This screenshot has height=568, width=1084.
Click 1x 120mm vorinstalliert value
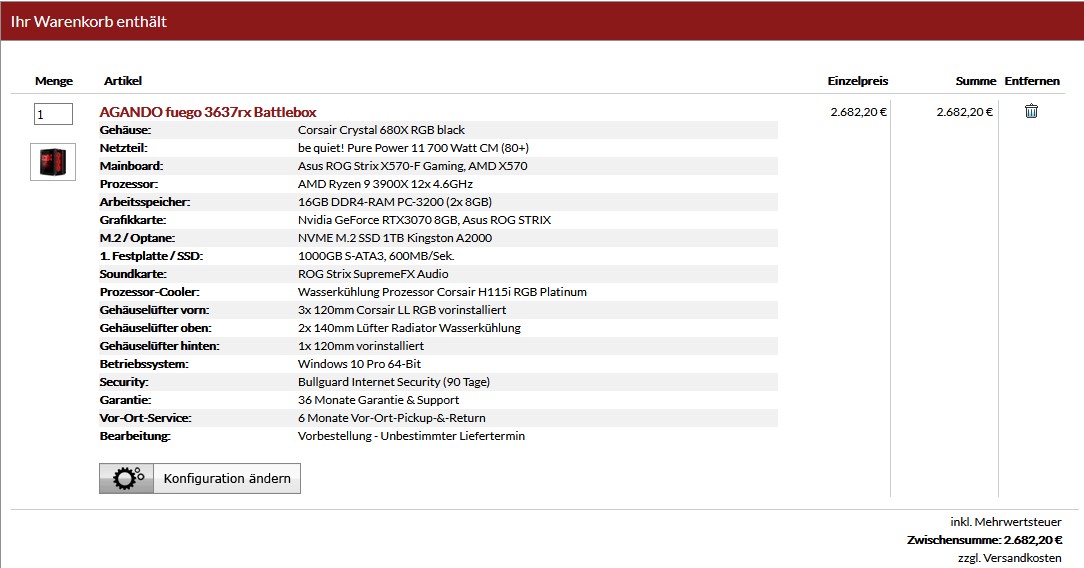point(361,345)
